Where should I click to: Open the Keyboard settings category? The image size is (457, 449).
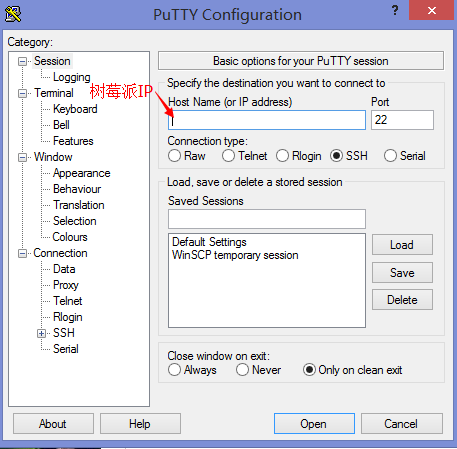click(x=75, y=109)
